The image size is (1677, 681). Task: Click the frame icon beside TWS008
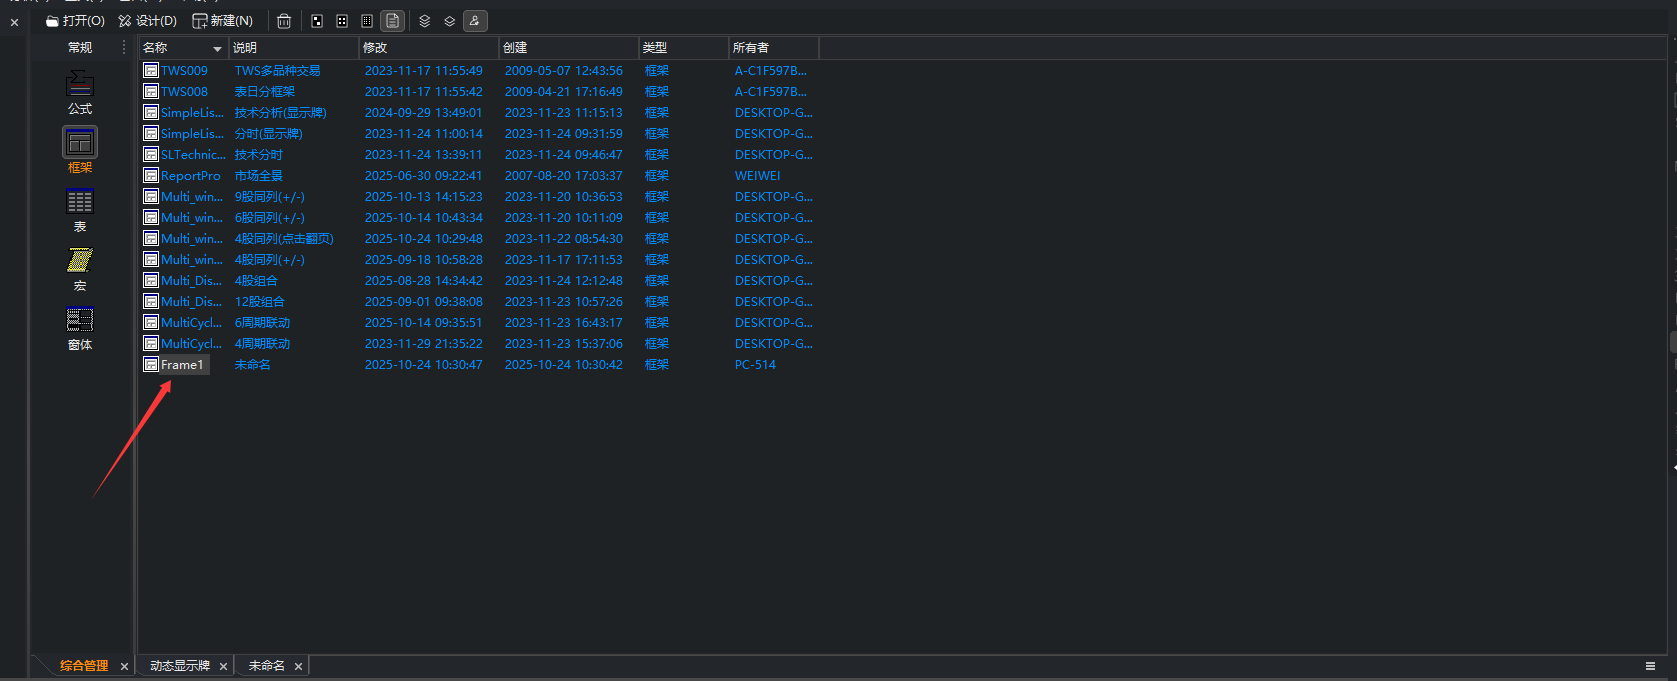151,91
